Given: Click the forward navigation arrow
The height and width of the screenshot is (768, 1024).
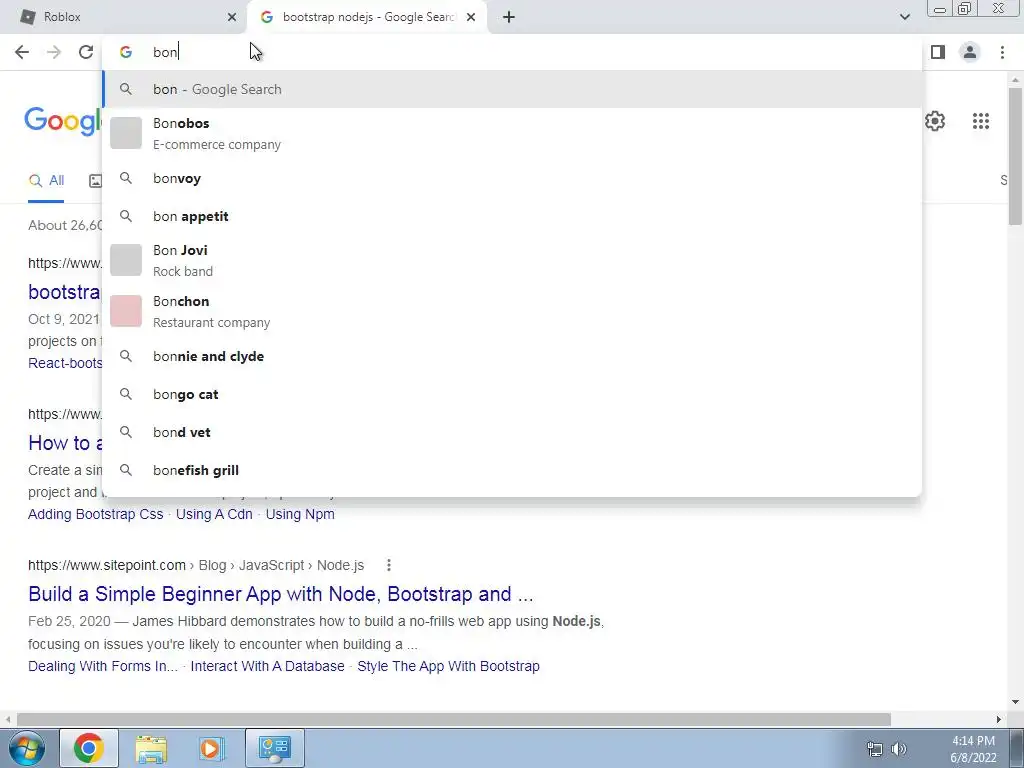Looking at the screenshot, I should coord(54,52).
